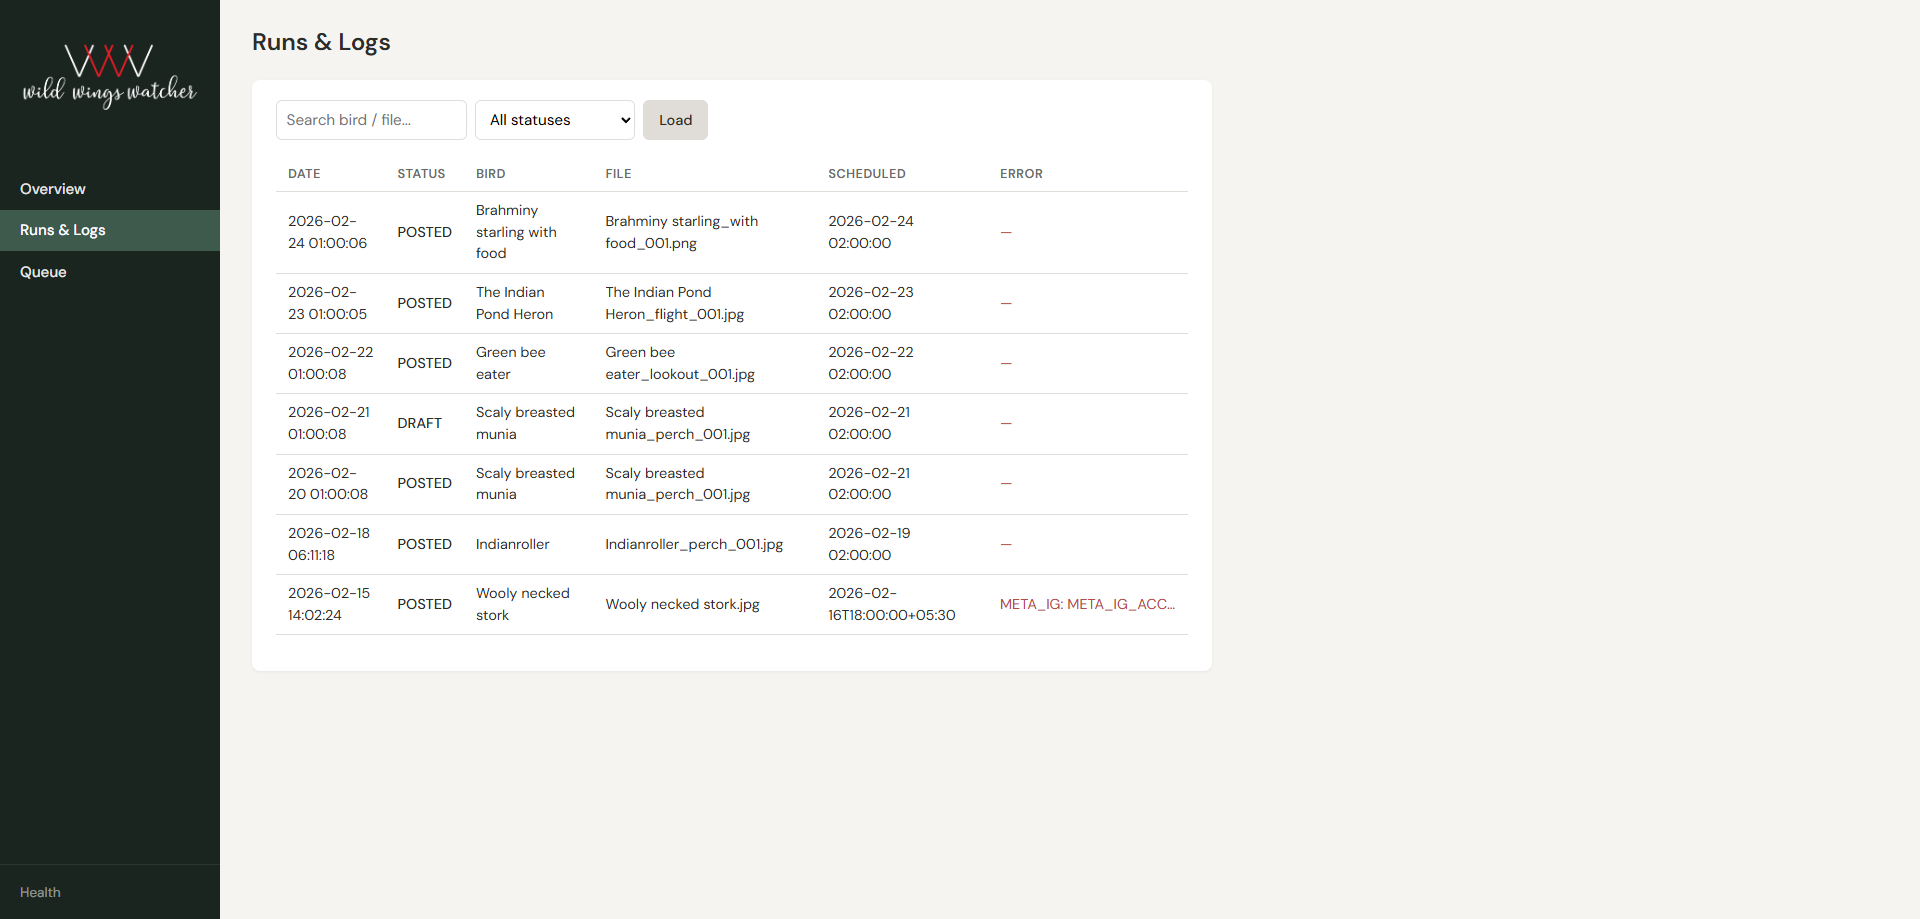Click the STATUS column header
Viewport: 1920px width, 919px height.
coord(421,173)
